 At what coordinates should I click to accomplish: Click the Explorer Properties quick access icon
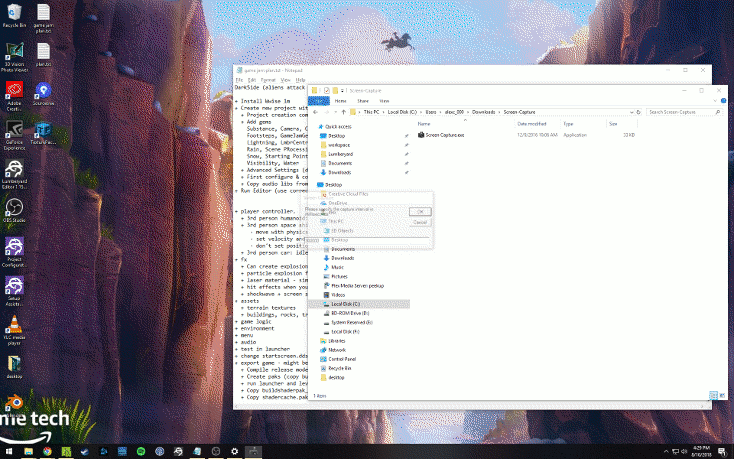click(326, 91)
